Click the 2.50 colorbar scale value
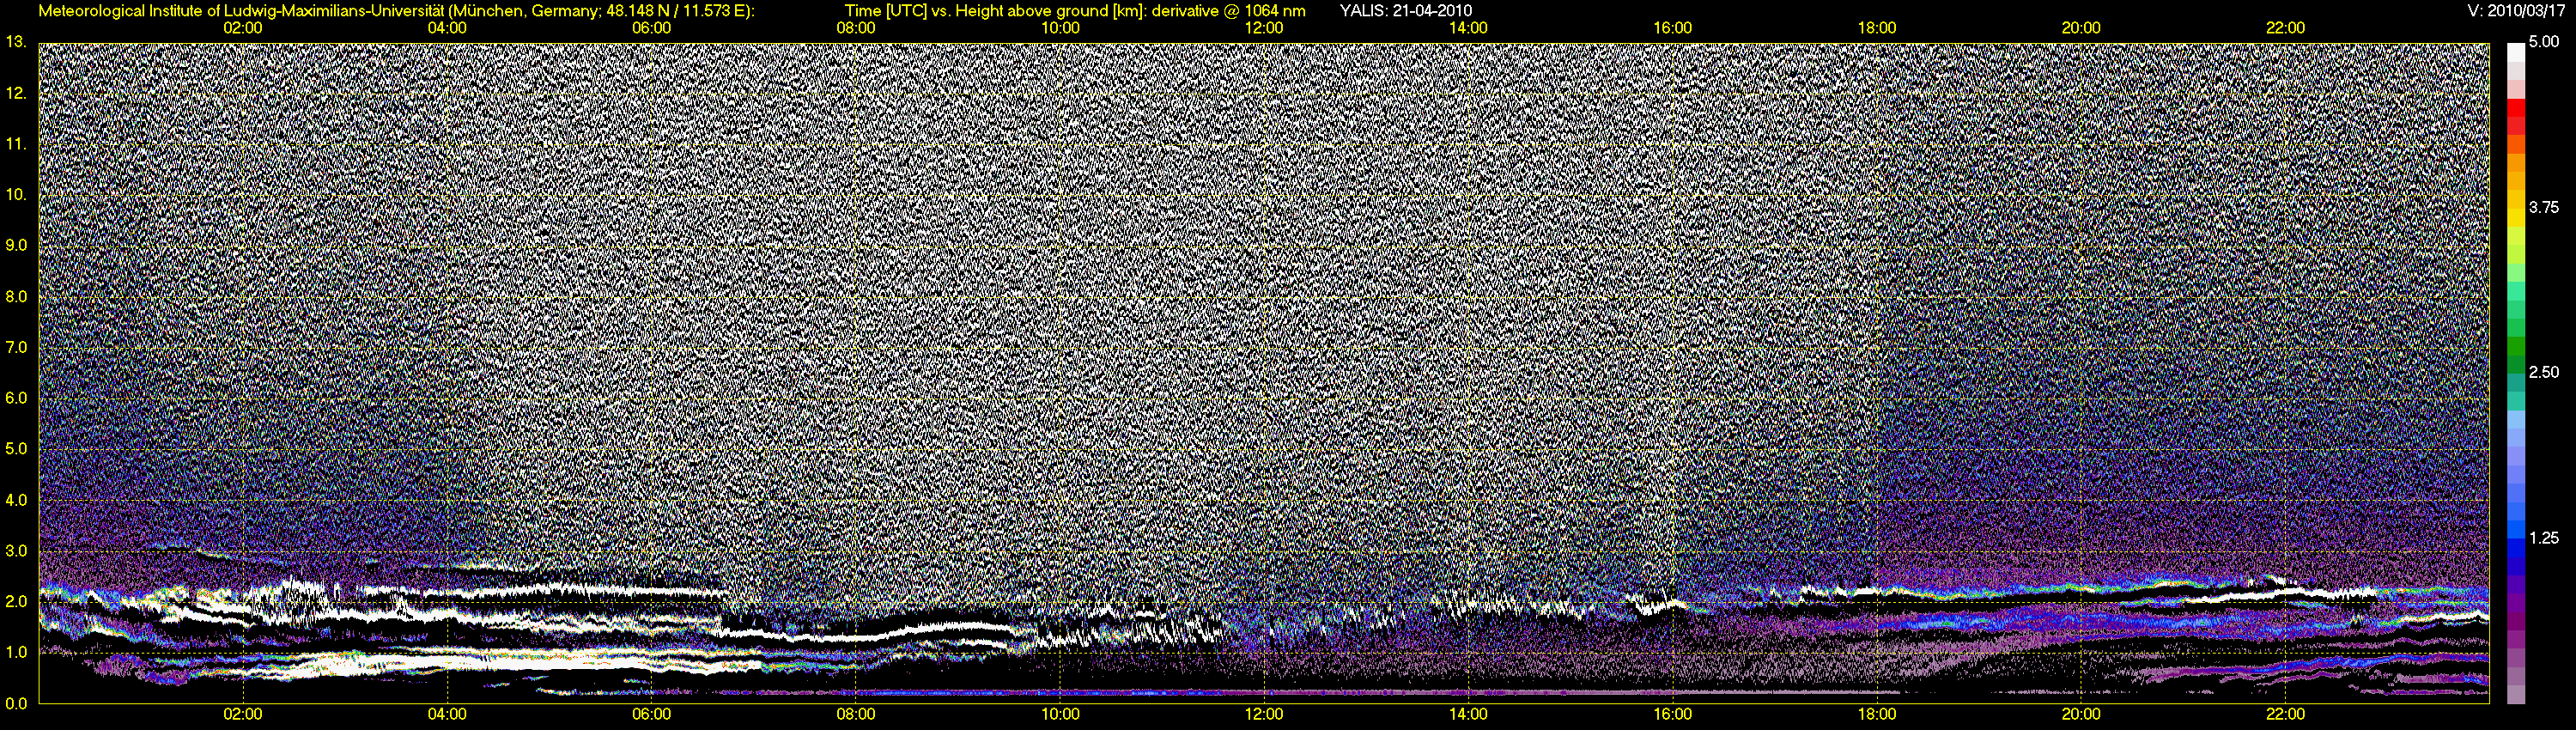 2544,373
